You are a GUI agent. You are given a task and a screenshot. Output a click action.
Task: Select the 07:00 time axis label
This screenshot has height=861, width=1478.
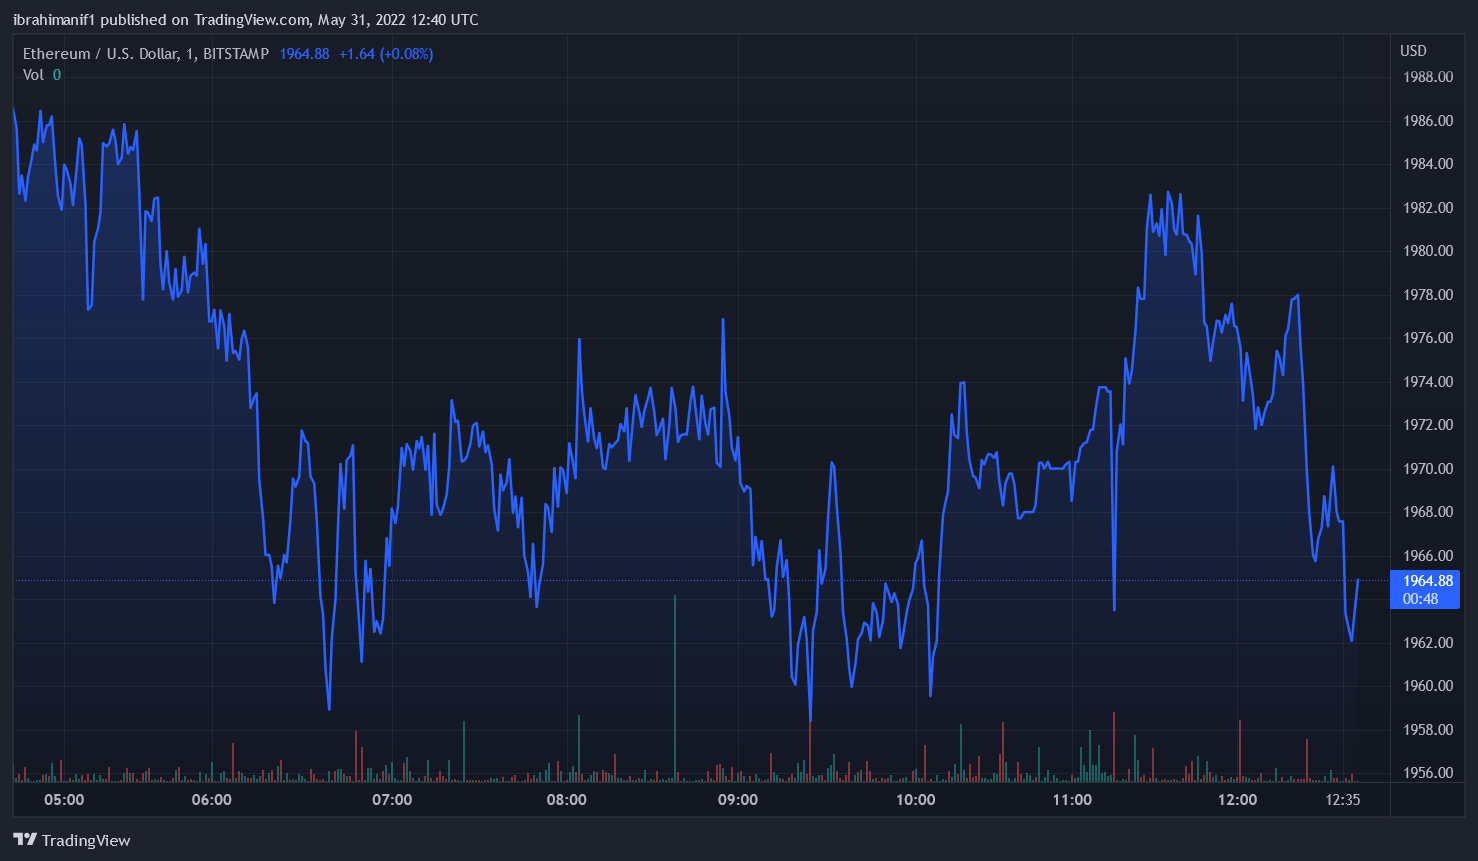tap(392, 800)
